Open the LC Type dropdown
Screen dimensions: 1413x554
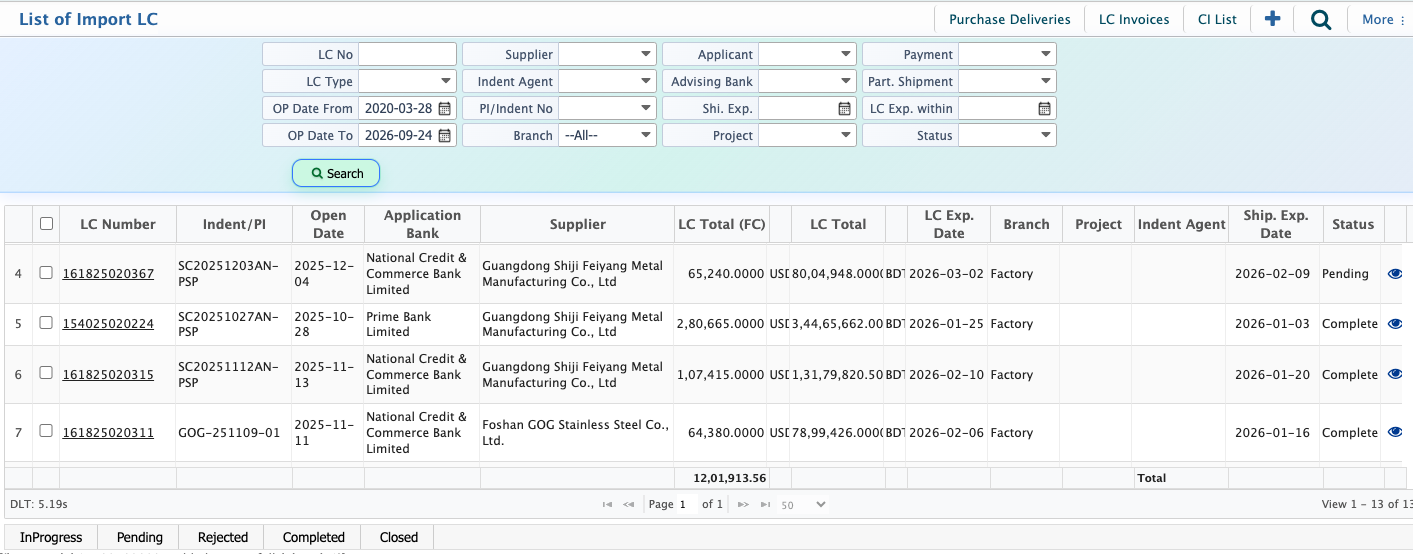pyautogui.click(x=407, y=81)
